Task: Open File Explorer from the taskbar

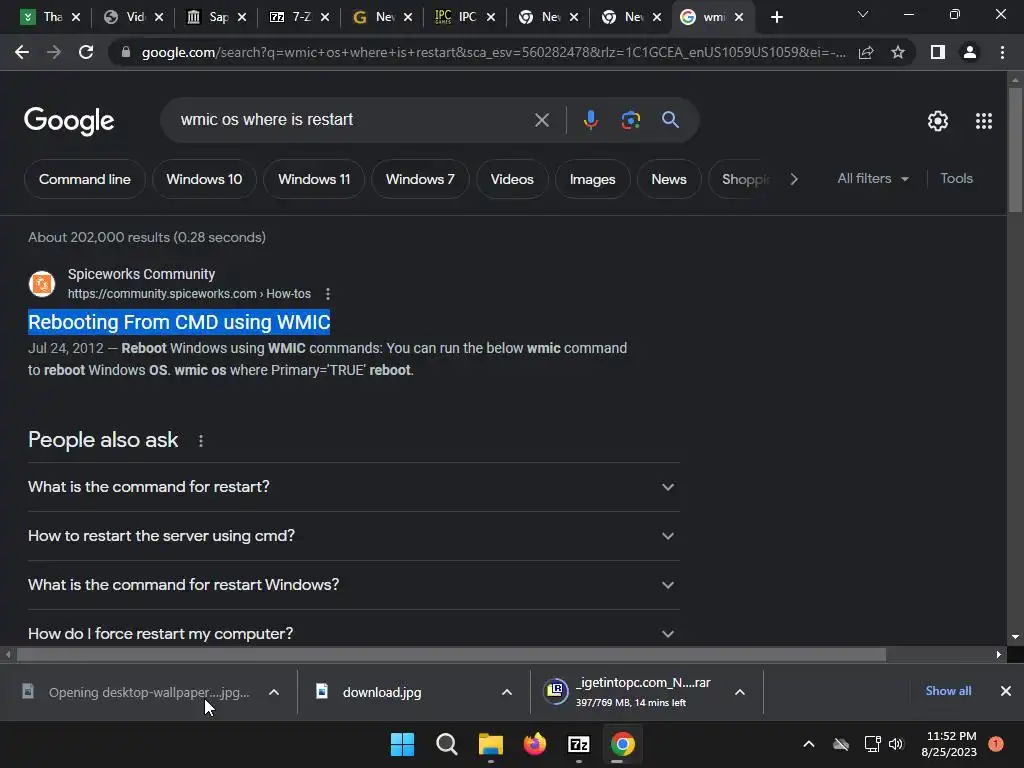Action: pyautogui.click(x=490, y=744)
